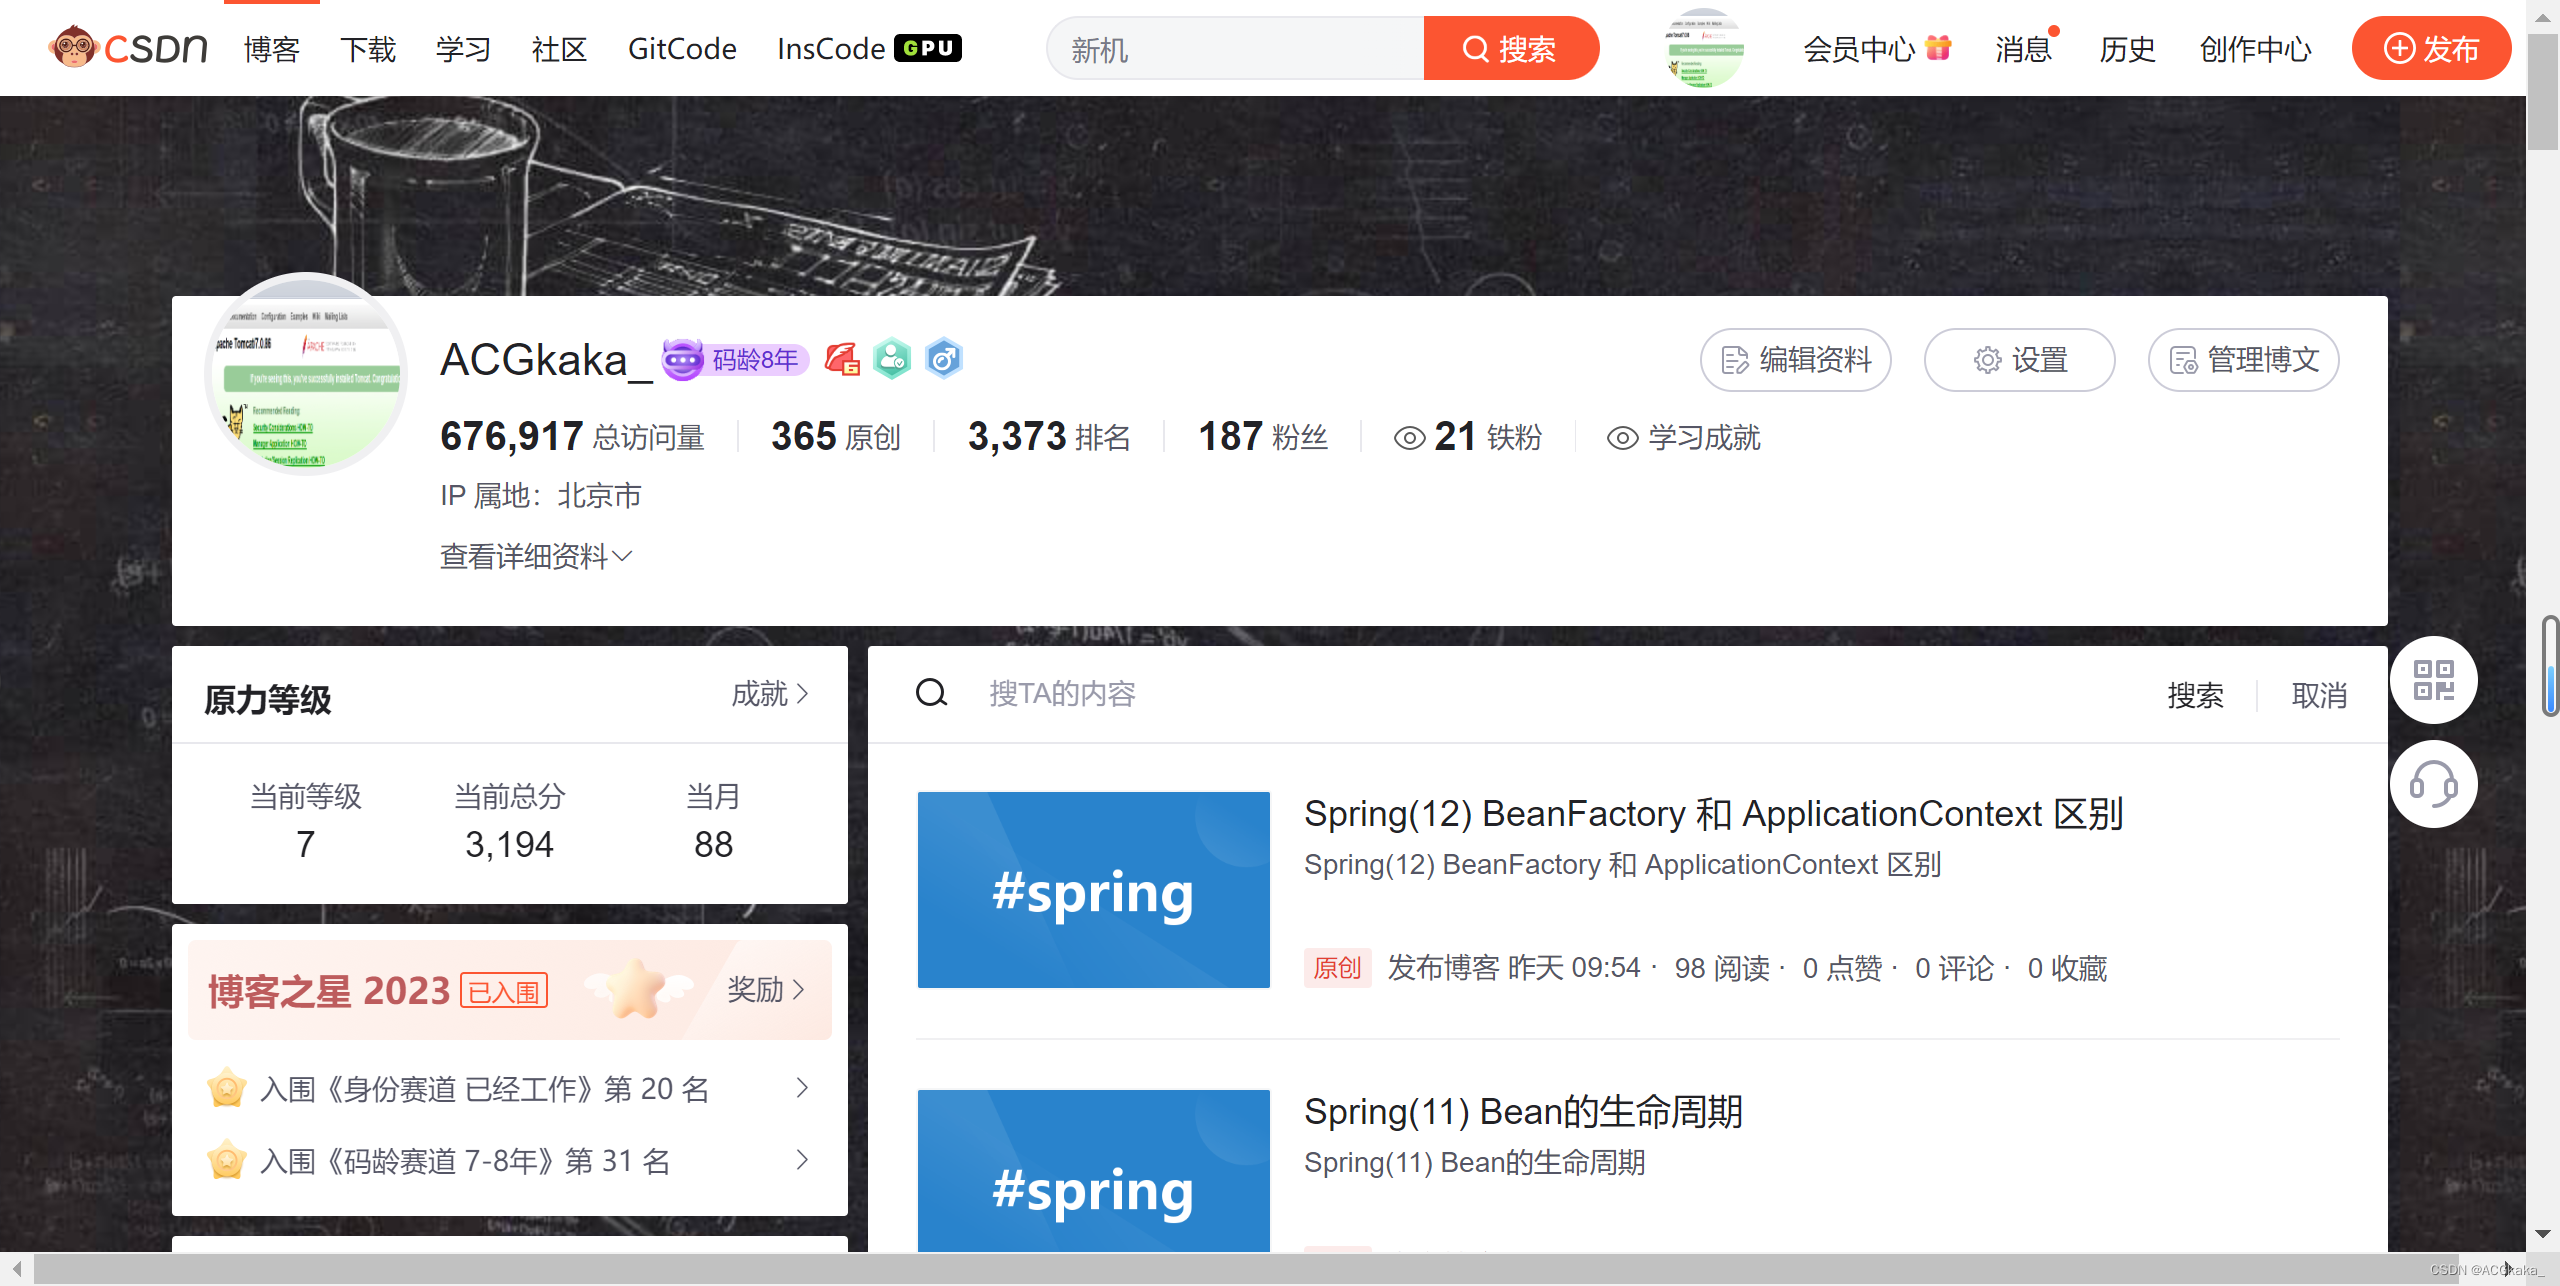This screenshot has height=1286, width=2560.
Task: Open Spring(11) article #spring thumbnail
Action: (x=1094, y=1170)
